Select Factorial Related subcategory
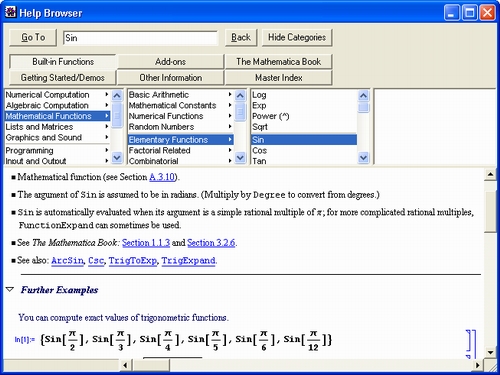This screenshot has height=375, width=500. pos(181,150)
